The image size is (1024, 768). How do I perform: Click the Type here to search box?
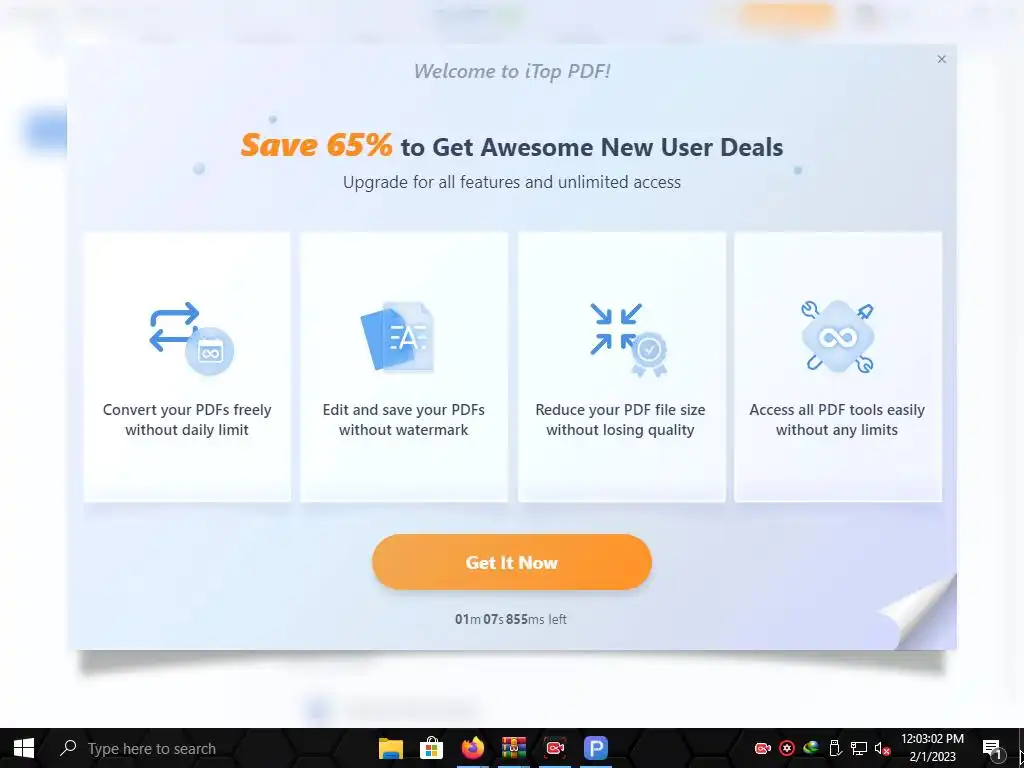tap(152, 748)
